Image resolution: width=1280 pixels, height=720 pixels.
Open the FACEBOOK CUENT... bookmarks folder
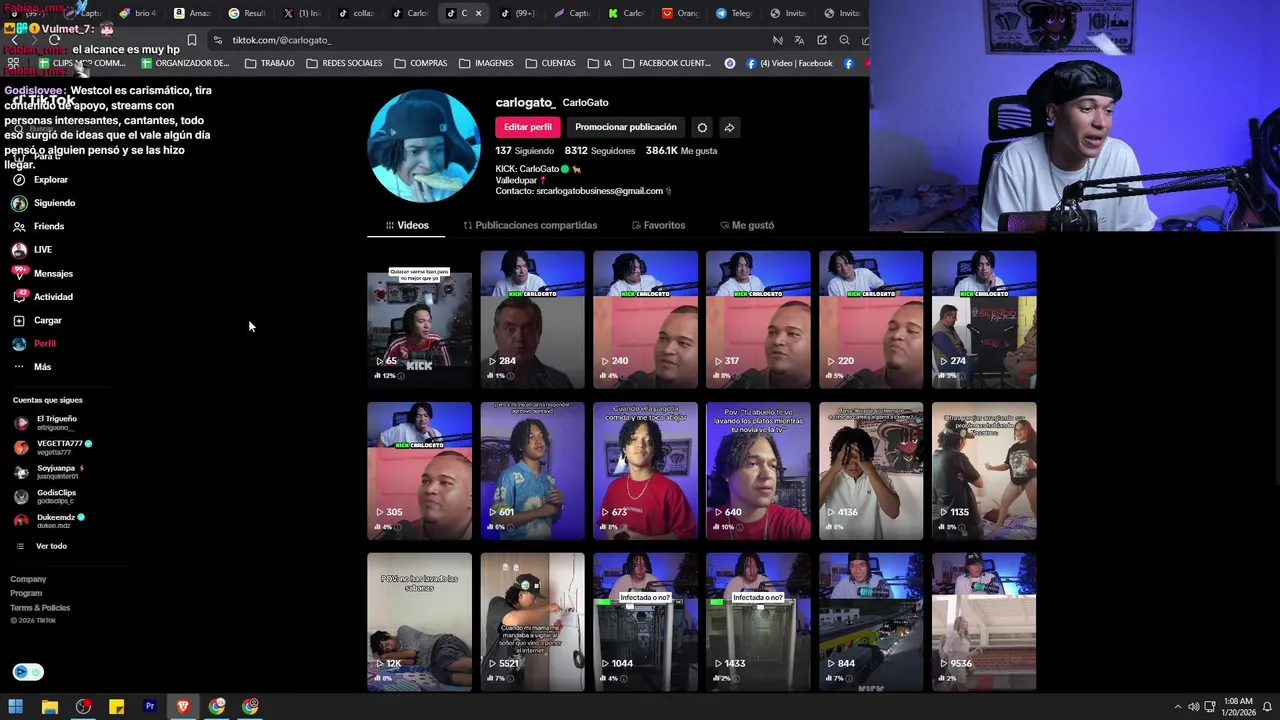[x=666, y=63]
